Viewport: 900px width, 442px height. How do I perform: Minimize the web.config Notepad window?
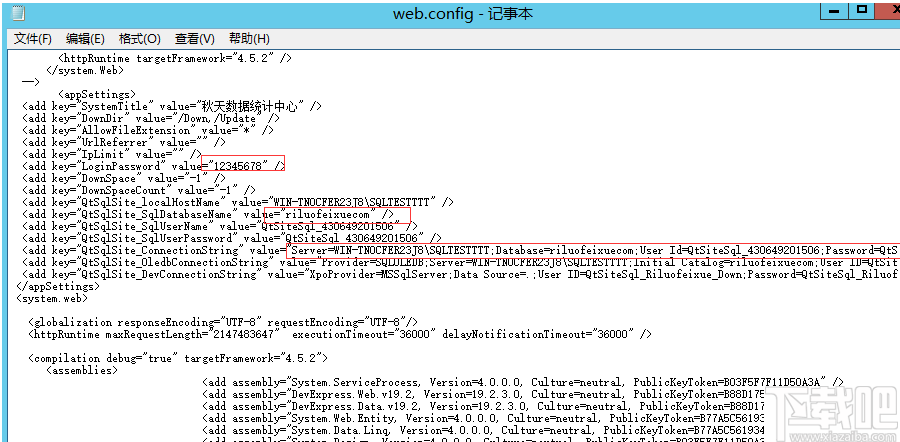[x=836, y=10]
